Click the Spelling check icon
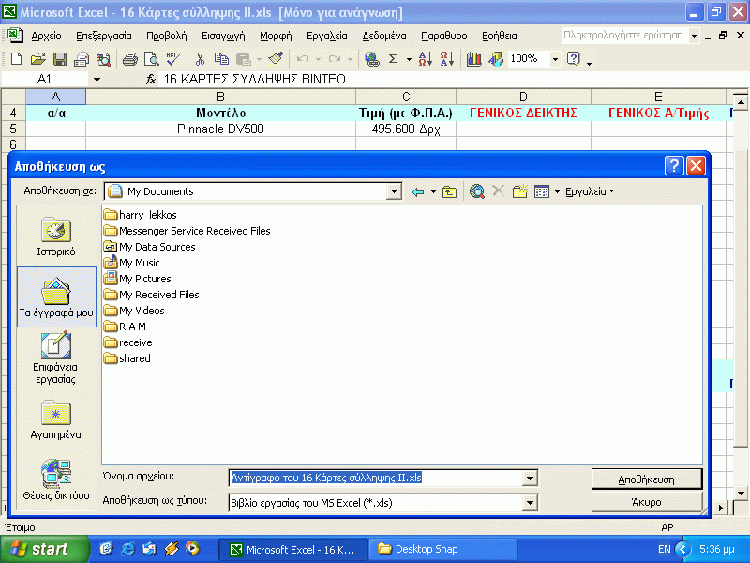 (x=173, y=59)
